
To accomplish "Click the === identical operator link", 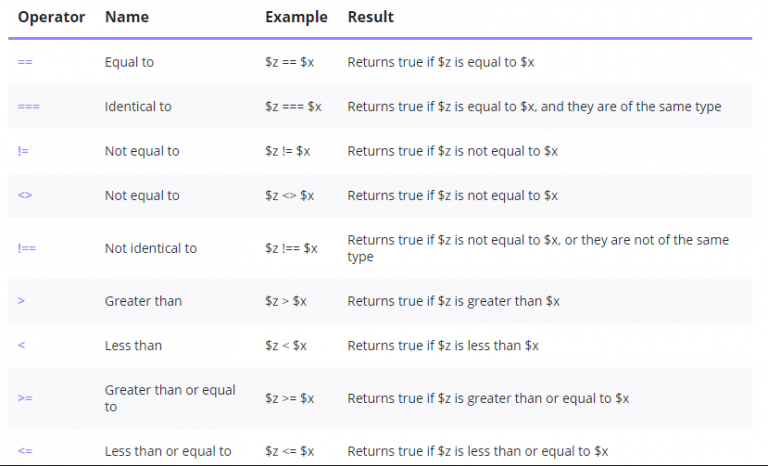I will (29, 106).
